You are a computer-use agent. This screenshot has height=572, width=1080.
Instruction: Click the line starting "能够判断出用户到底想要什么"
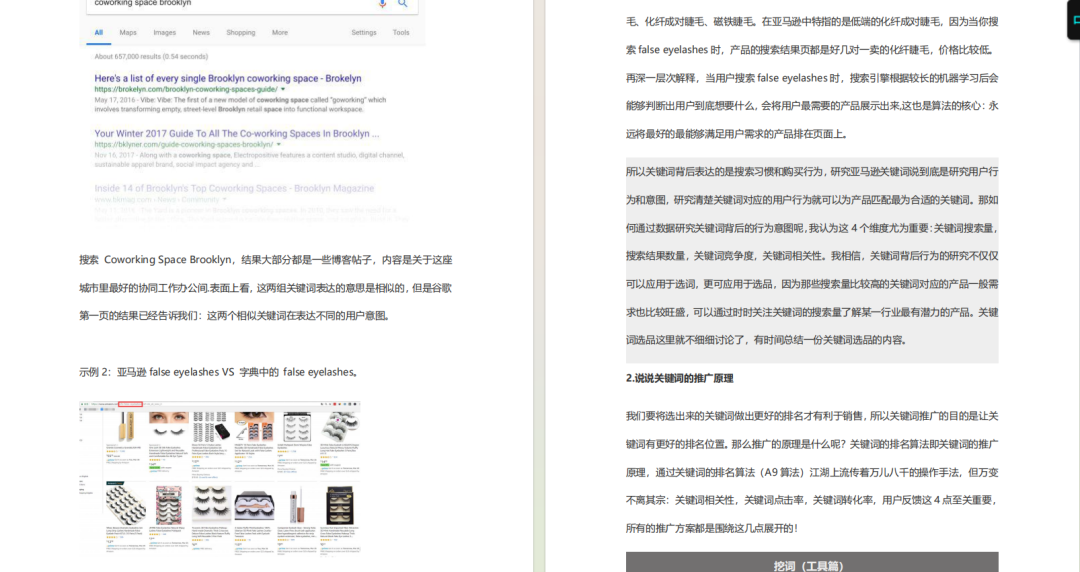pos(812,105)
